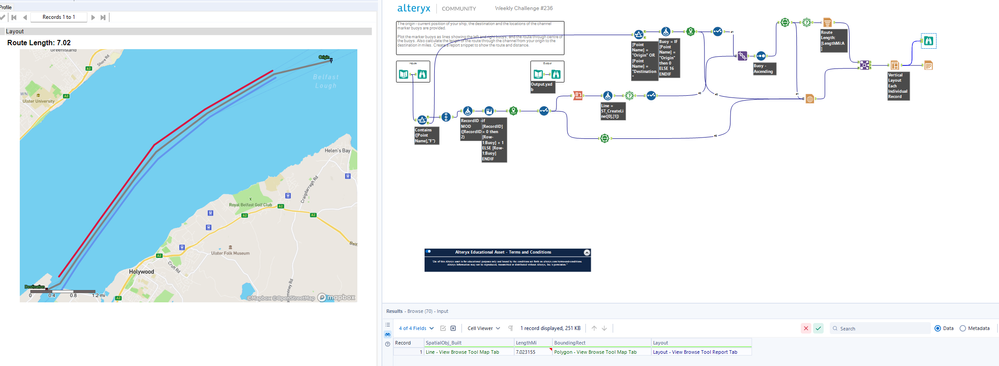The width and height of the screenshot is (999, 366).
Task: Open Line - View Browse Tool Map Tab
Action: tap(463, 352)
